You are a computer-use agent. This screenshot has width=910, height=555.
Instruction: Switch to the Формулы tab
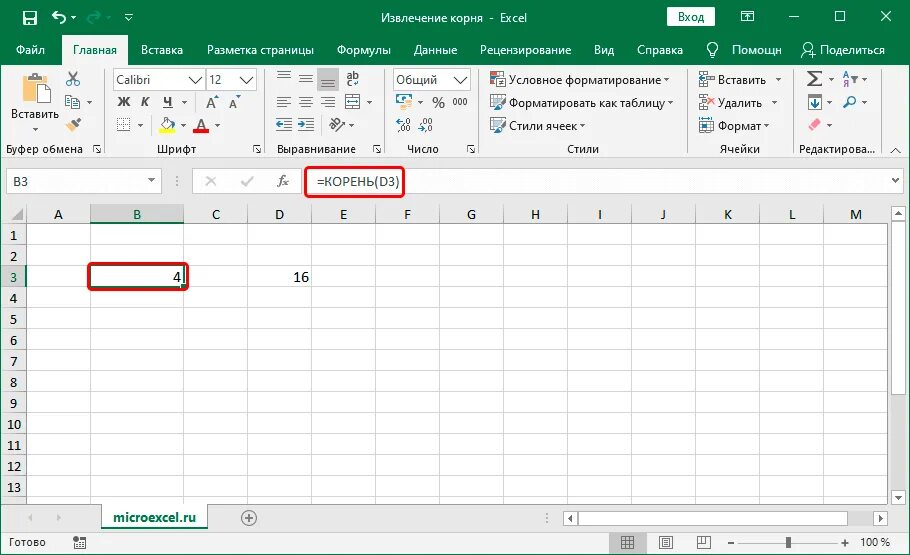point(364,50)
